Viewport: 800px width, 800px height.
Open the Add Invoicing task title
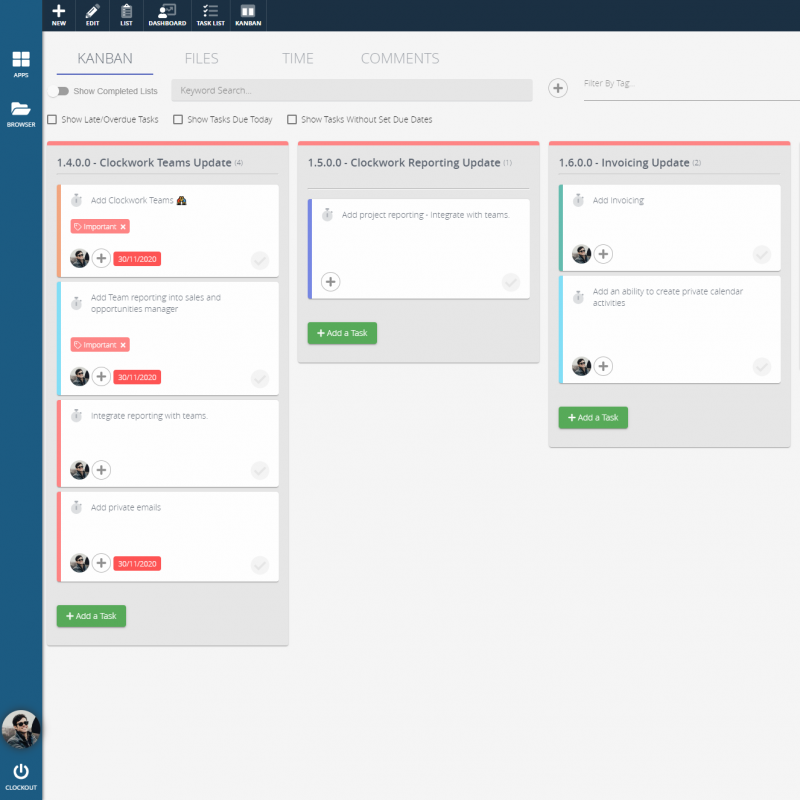pos(618,201)
